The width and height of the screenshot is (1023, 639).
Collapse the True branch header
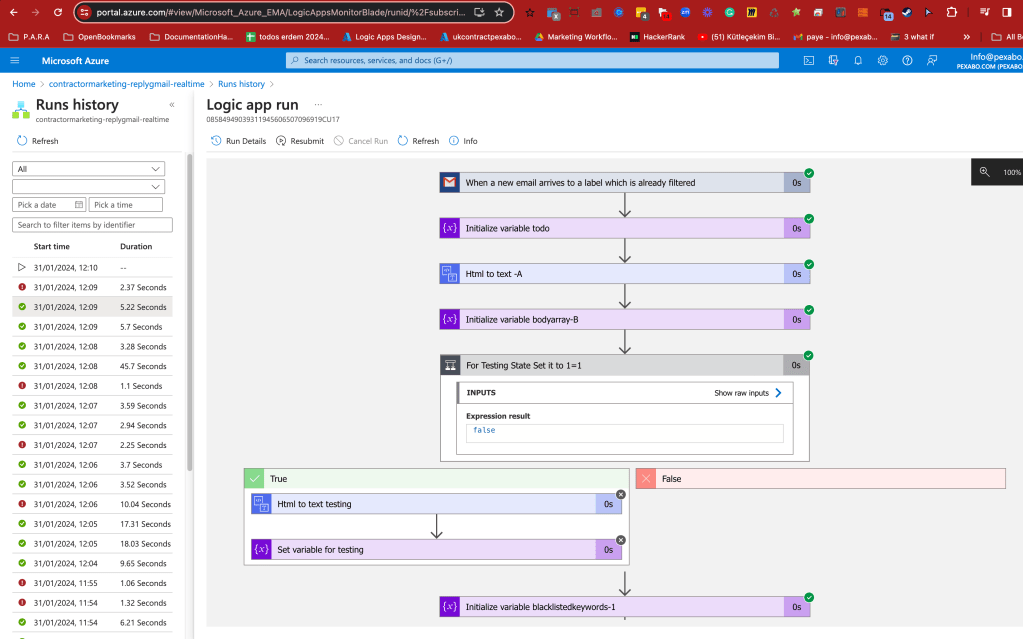[436, 478]
